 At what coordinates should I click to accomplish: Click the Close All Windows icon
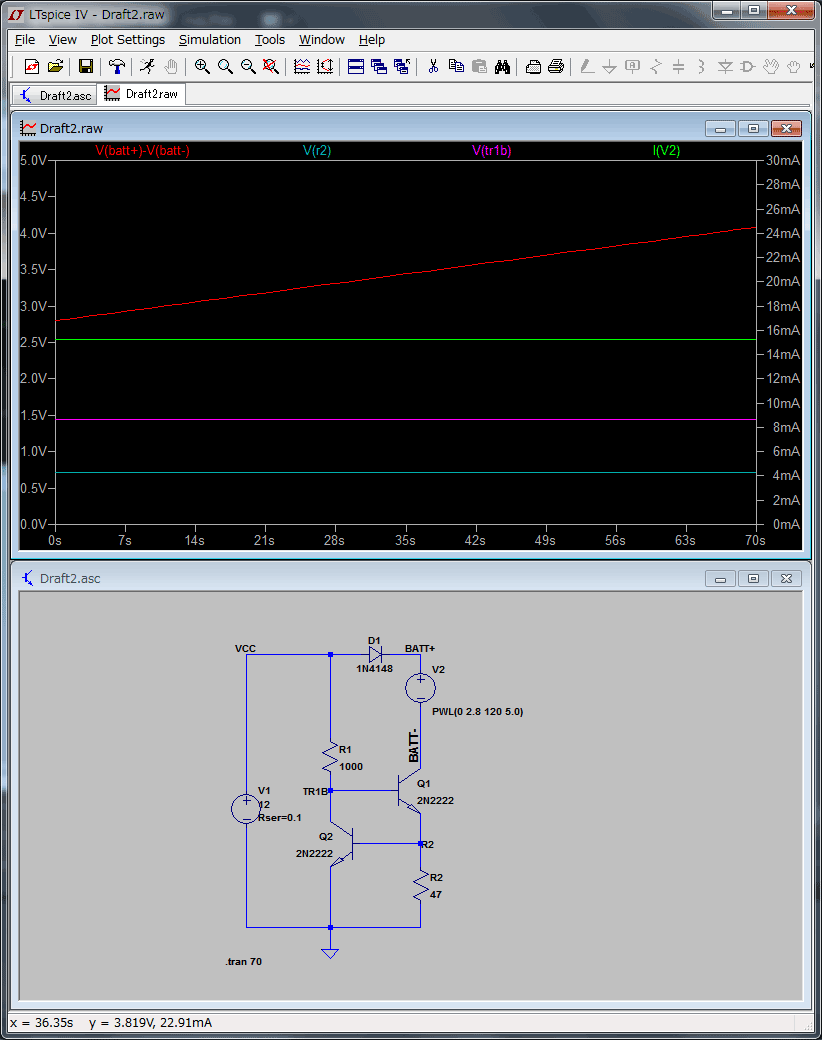point(402,66)
